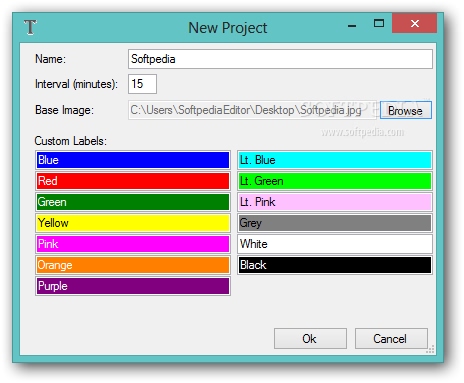Select the Pink custom label

click(x=133, y=244)
